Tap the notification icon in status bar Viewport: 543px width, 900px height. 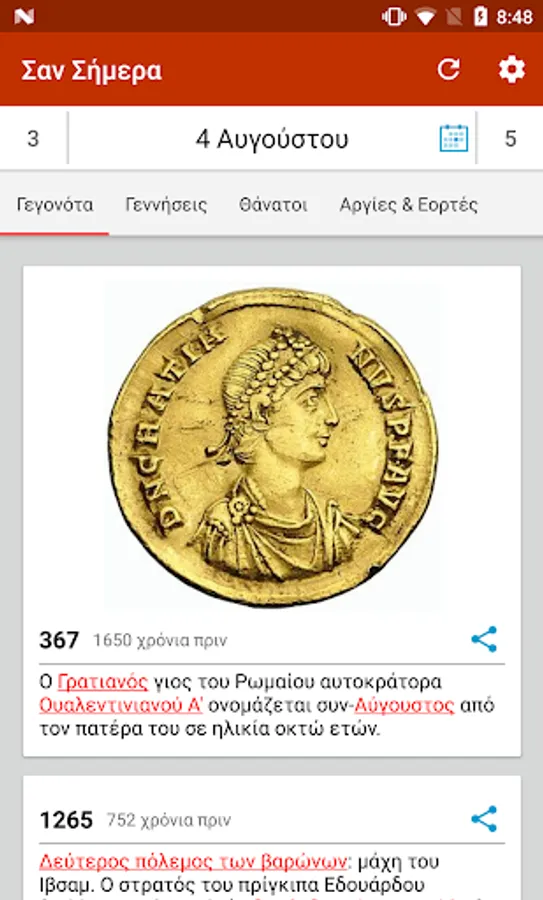coord(24,17)
